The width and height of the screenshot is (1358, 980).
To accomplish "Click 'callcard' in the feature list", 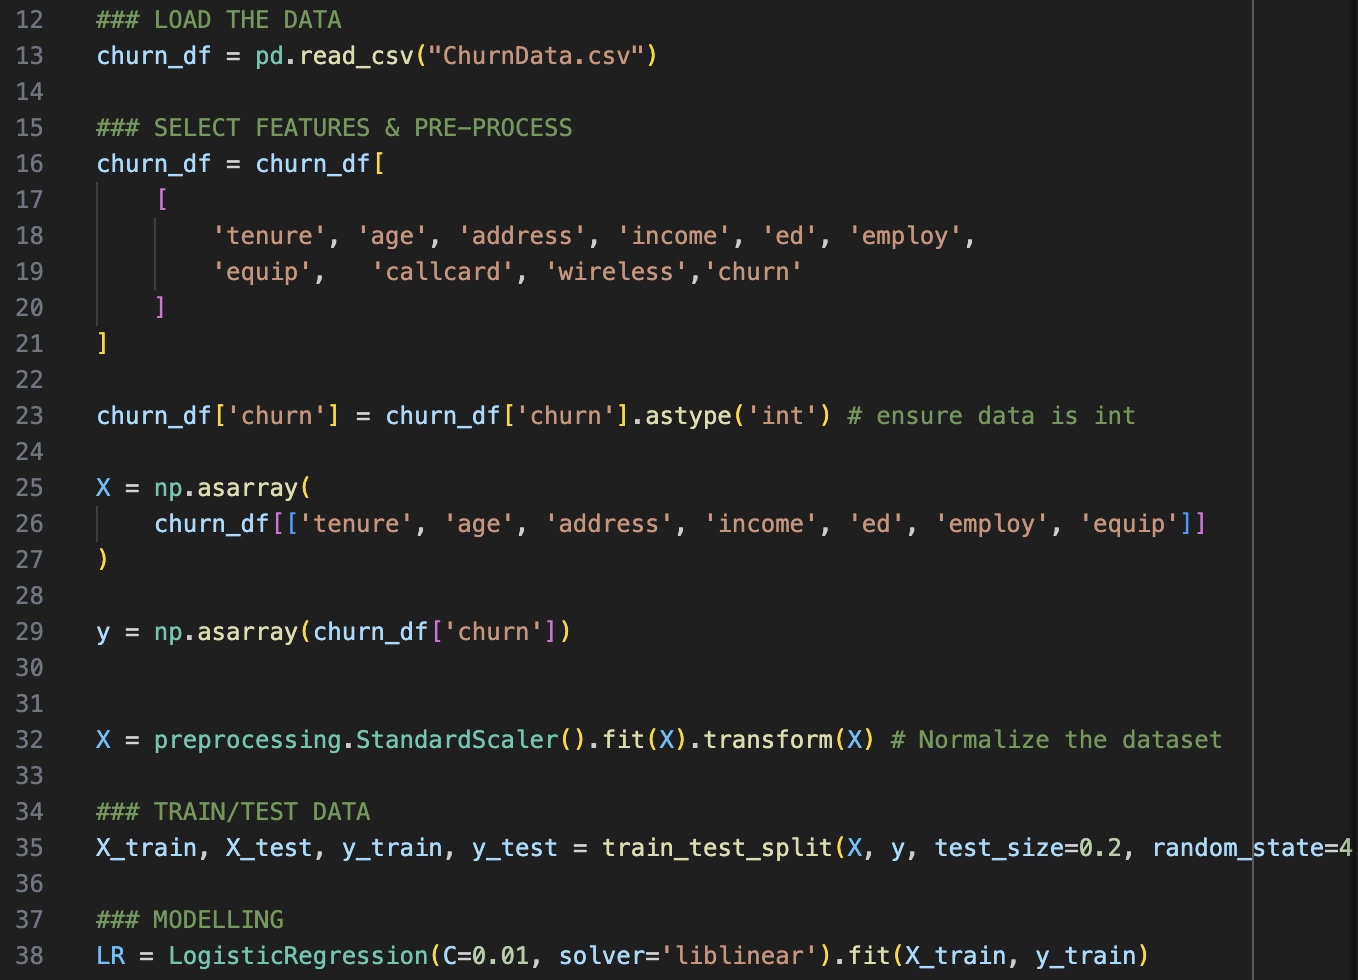I will pos(443,272).
